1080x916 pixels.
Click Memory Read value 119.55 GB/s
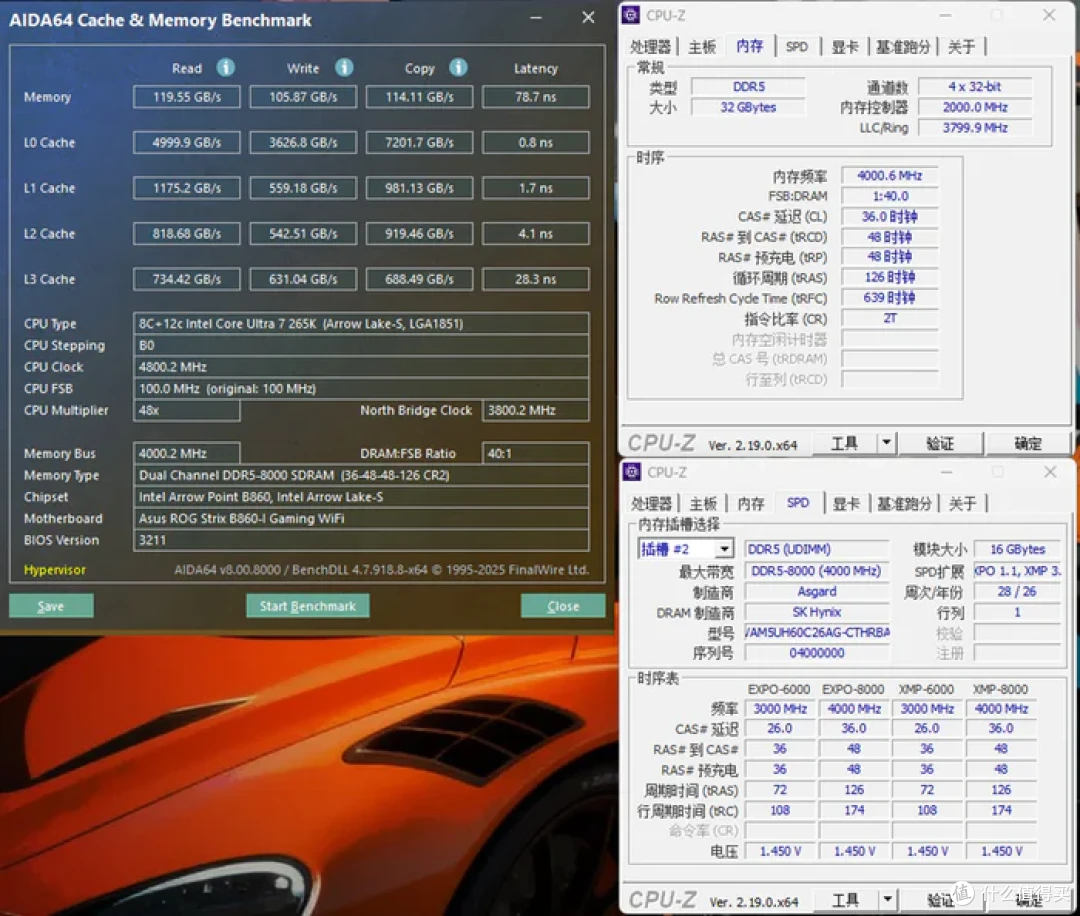coord(187,97)
